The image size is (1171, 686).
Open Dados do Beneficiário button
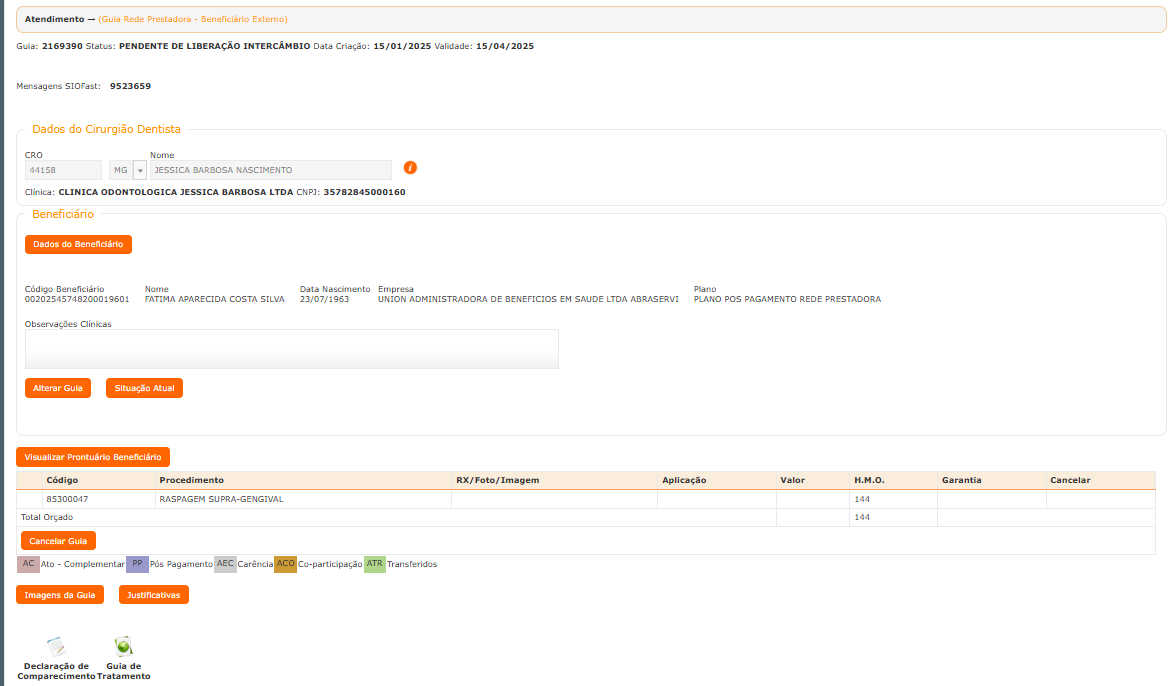(x=78, y=244)
